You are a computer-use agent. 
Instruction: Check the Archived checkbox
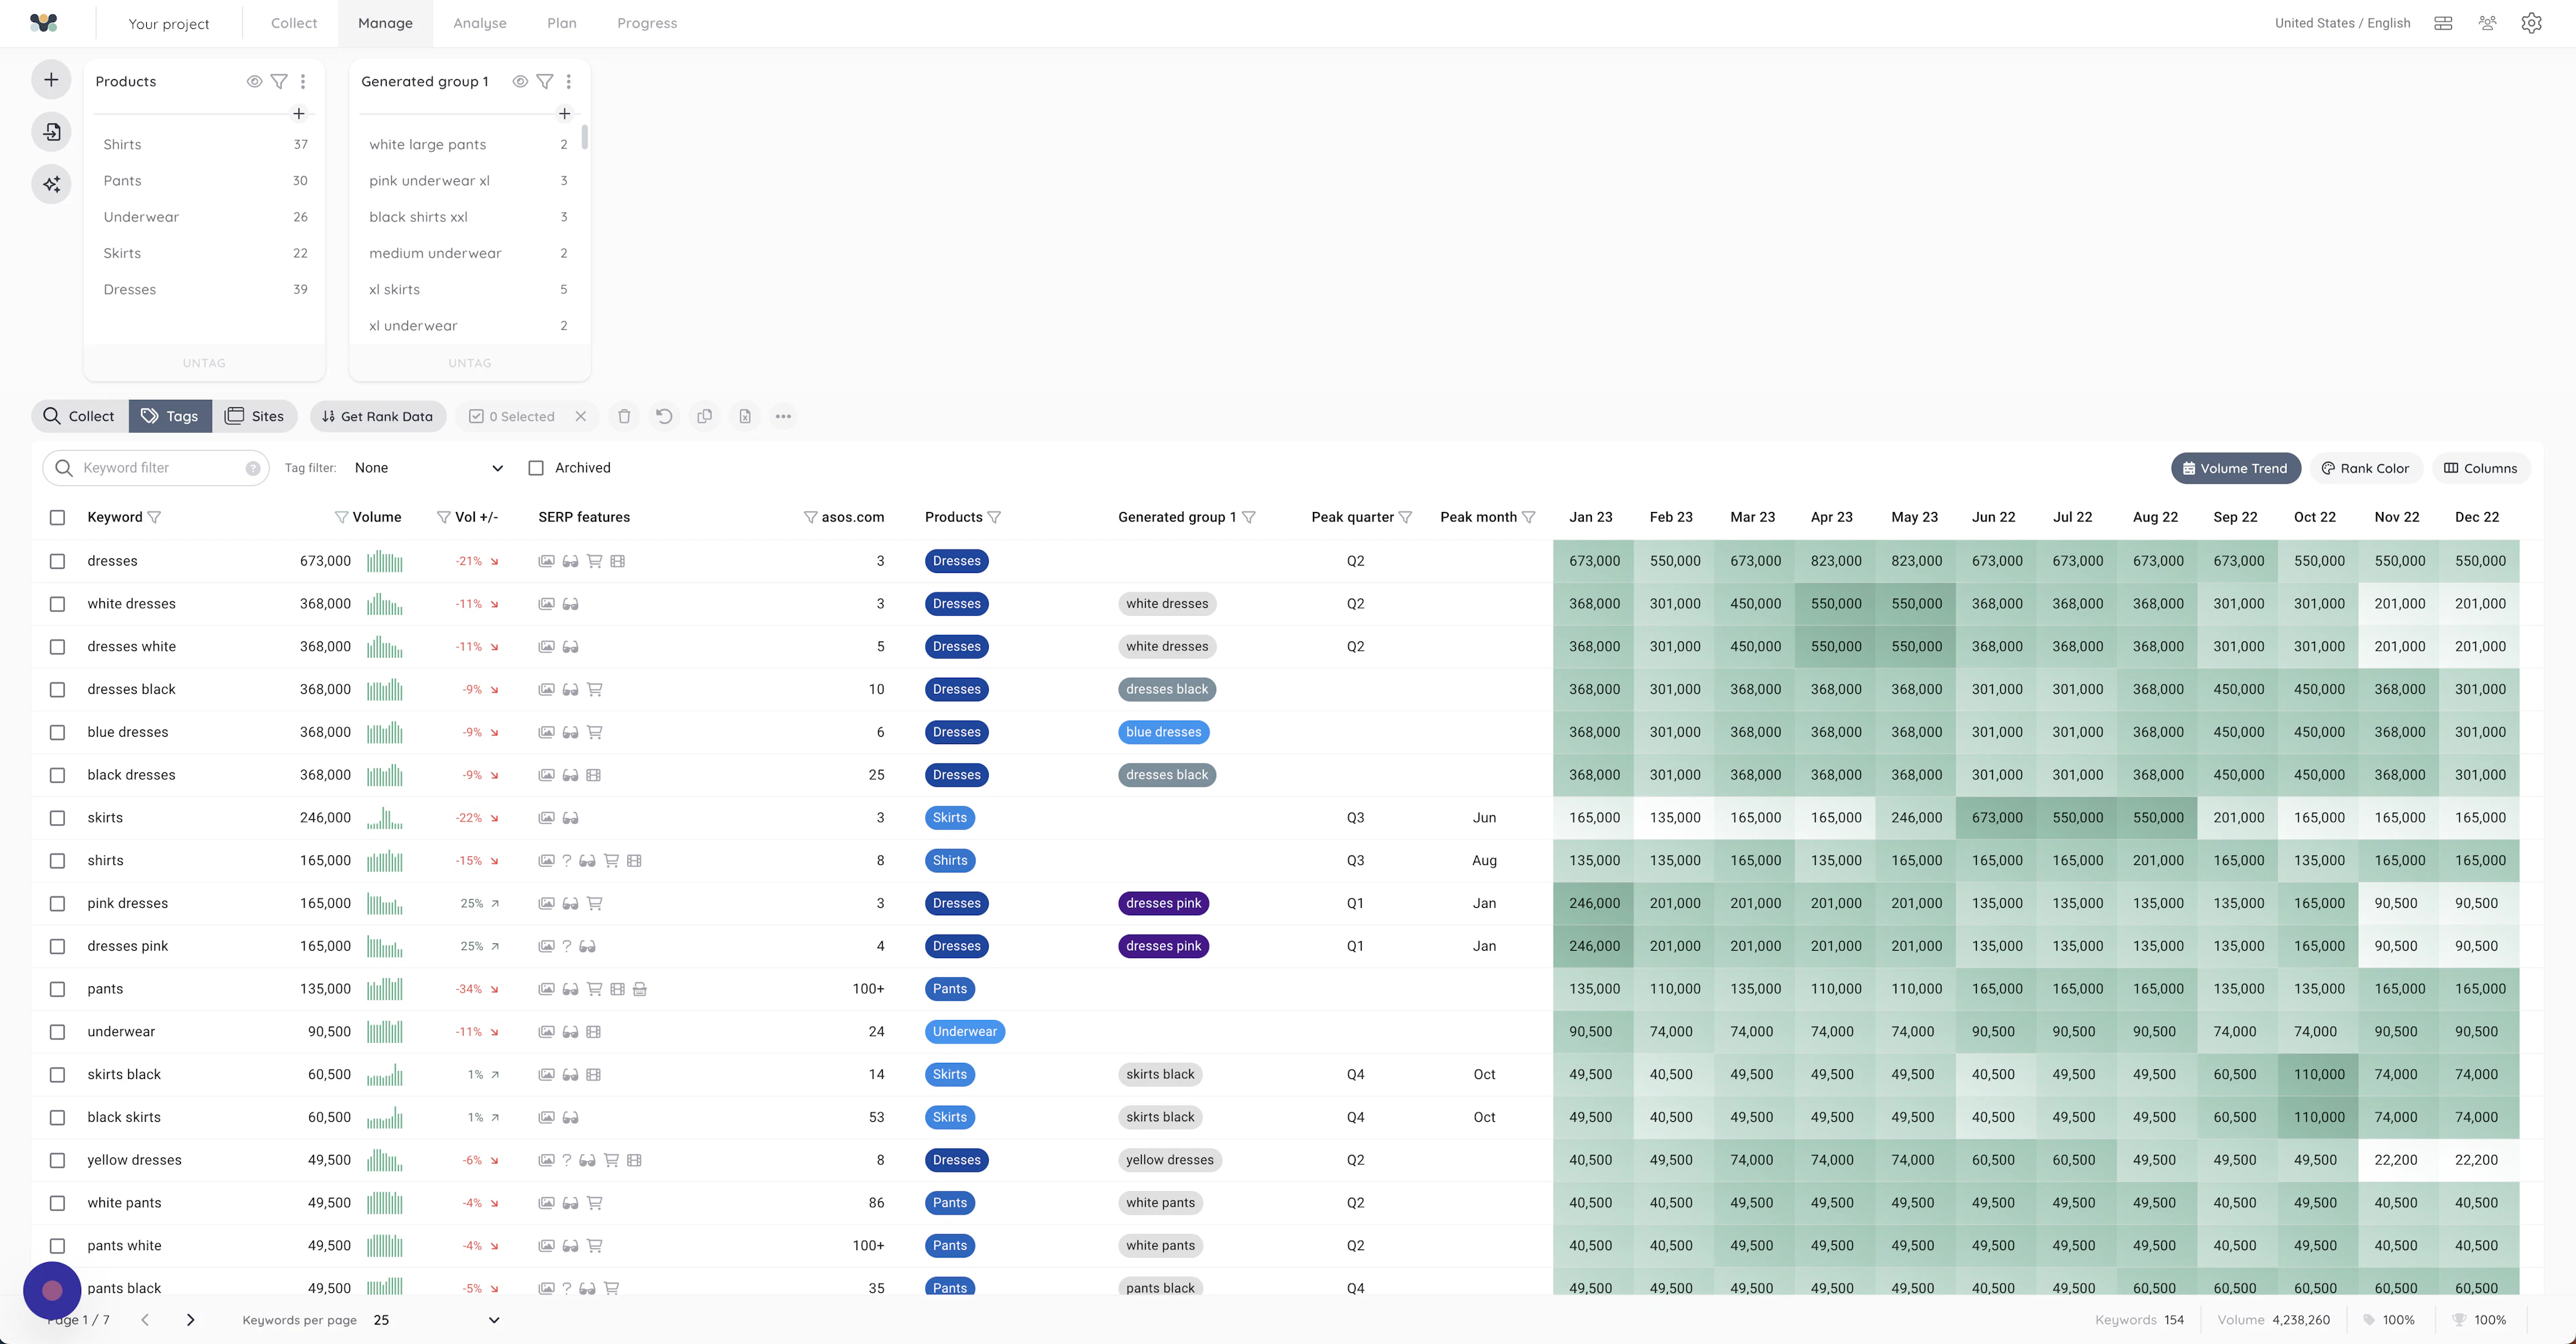[536, 468]
